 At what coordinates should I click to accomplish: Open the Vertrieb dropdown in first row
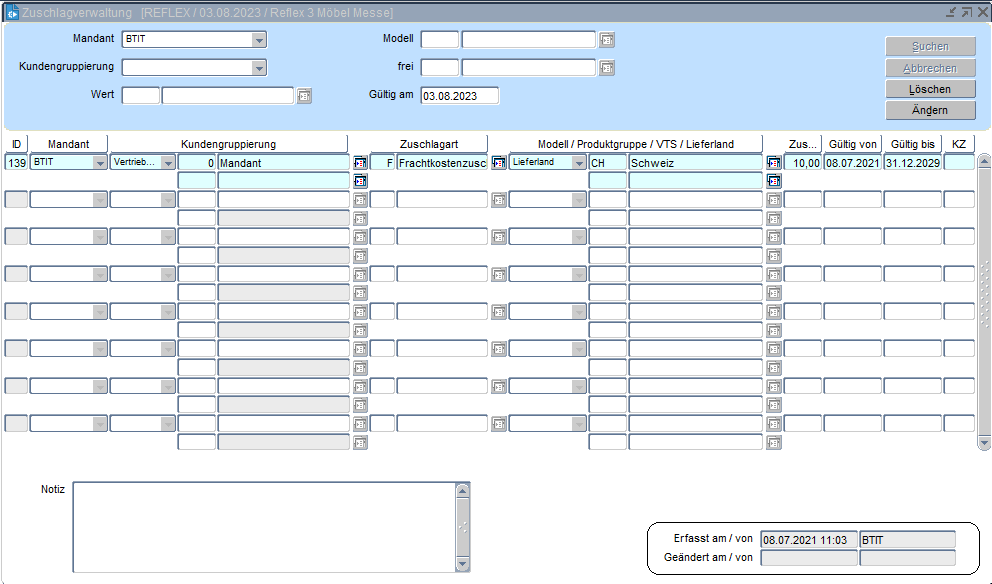pyautogui.click(x=167, y=162)
